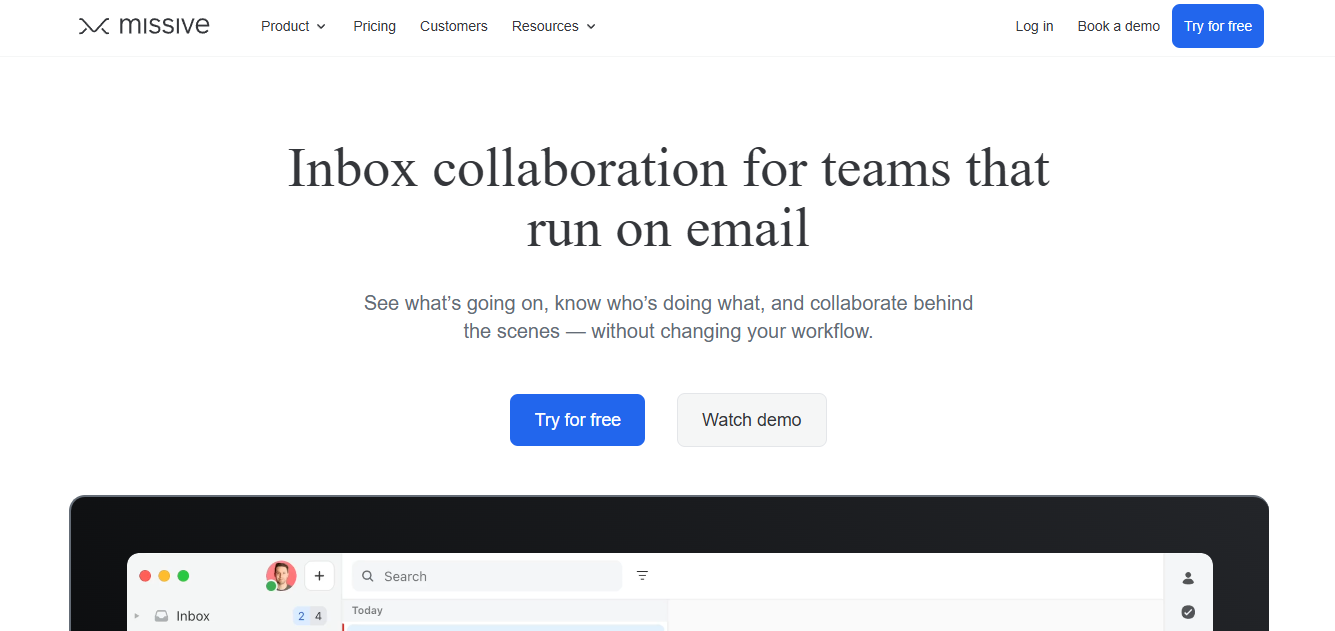Click the Inbox count badge 4
The height and width of the screenshot is (631, 1335).
tap(318, 616)
